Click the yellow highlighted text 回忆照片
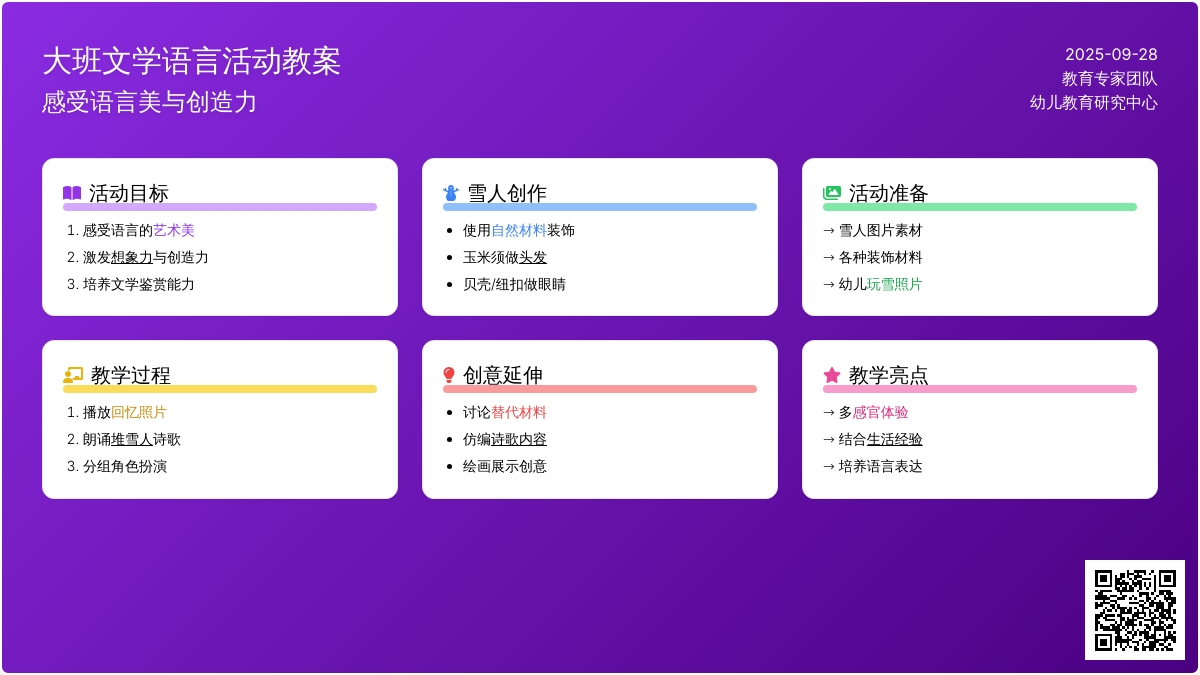Screen dimensions: 1200x675 point(139,412)
